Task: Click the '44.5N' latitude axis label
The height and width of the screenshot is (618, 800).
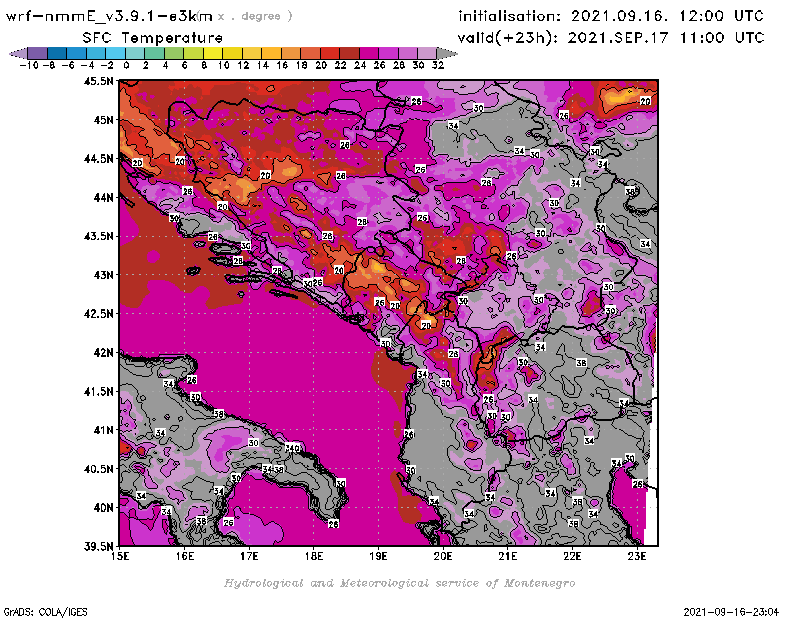Action: [x=99, y=159]
